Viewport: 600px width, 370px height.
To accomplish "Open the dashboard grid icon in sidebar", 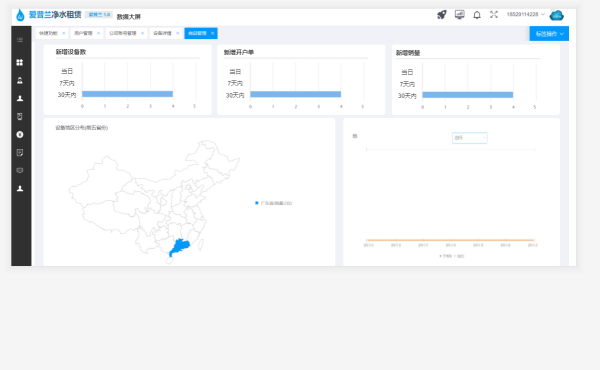I will [20, 62].
